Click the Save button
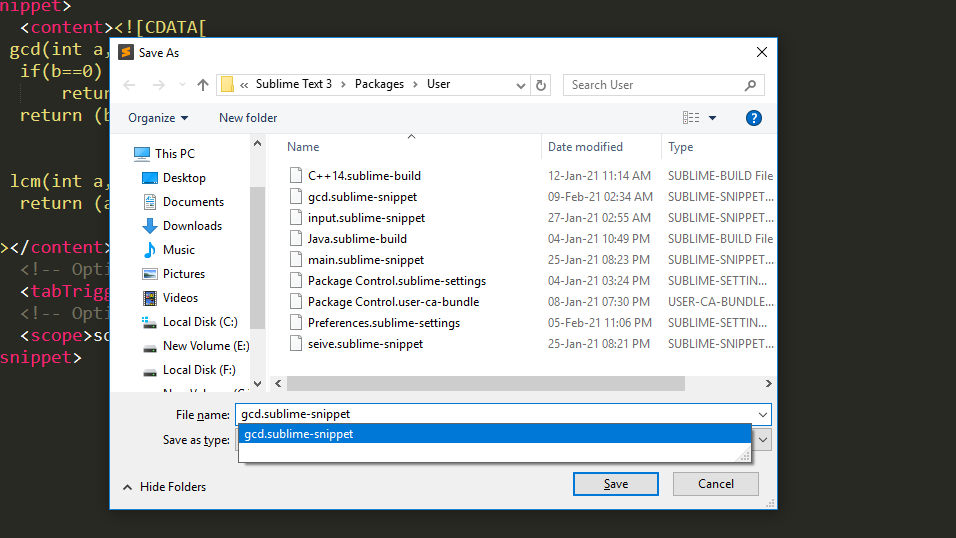956x538 pixels. pyautogui.click(x=616, y=484)
